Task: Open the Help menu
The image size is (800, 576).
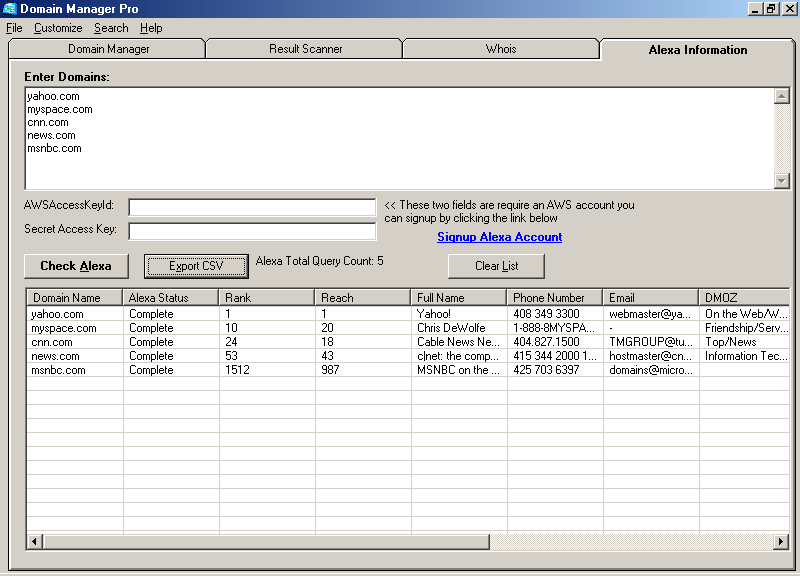Action: pyautogui.click(x=151, y=28)
